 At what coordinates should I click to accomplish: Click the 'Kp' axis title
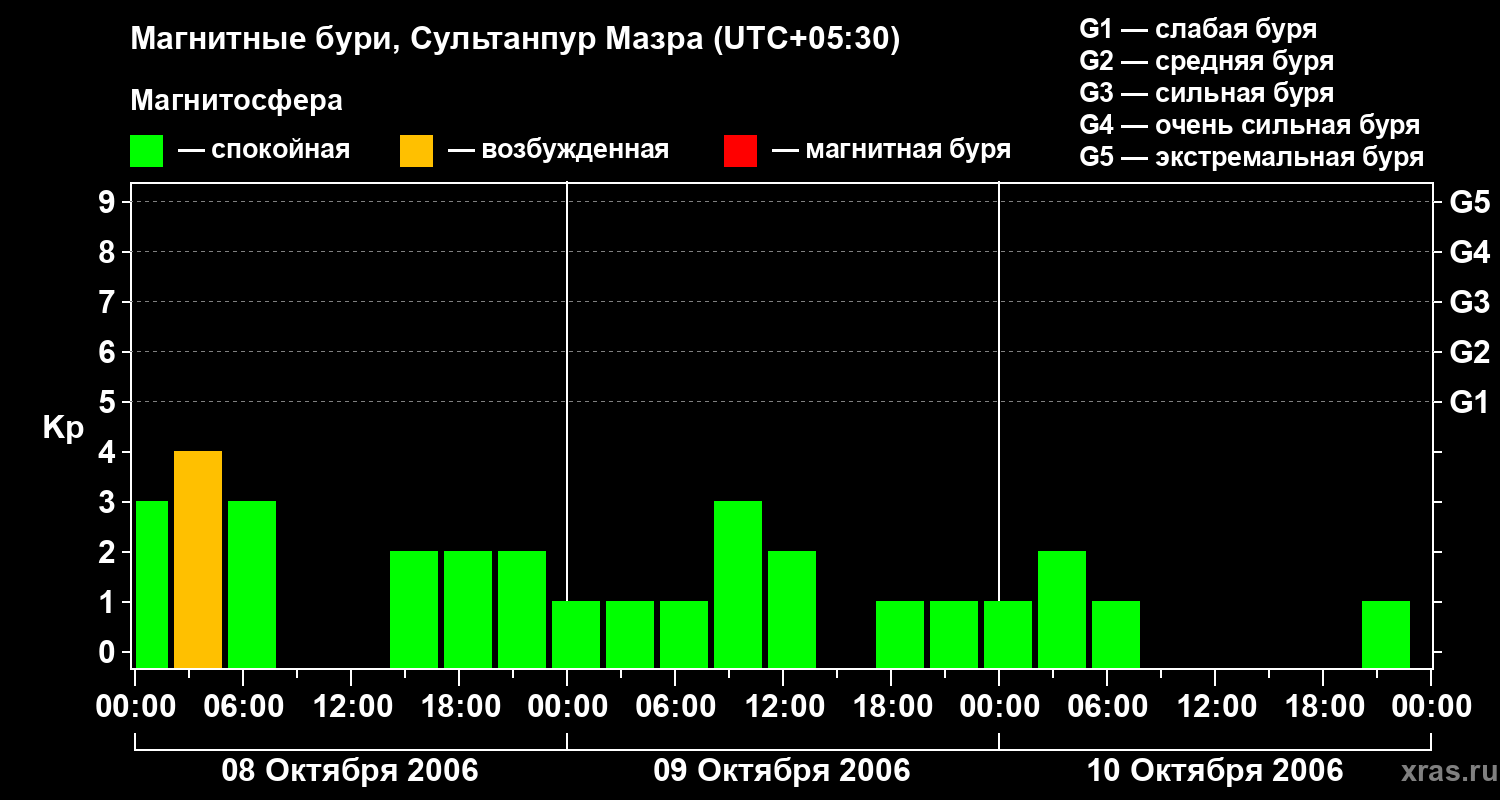63,428
